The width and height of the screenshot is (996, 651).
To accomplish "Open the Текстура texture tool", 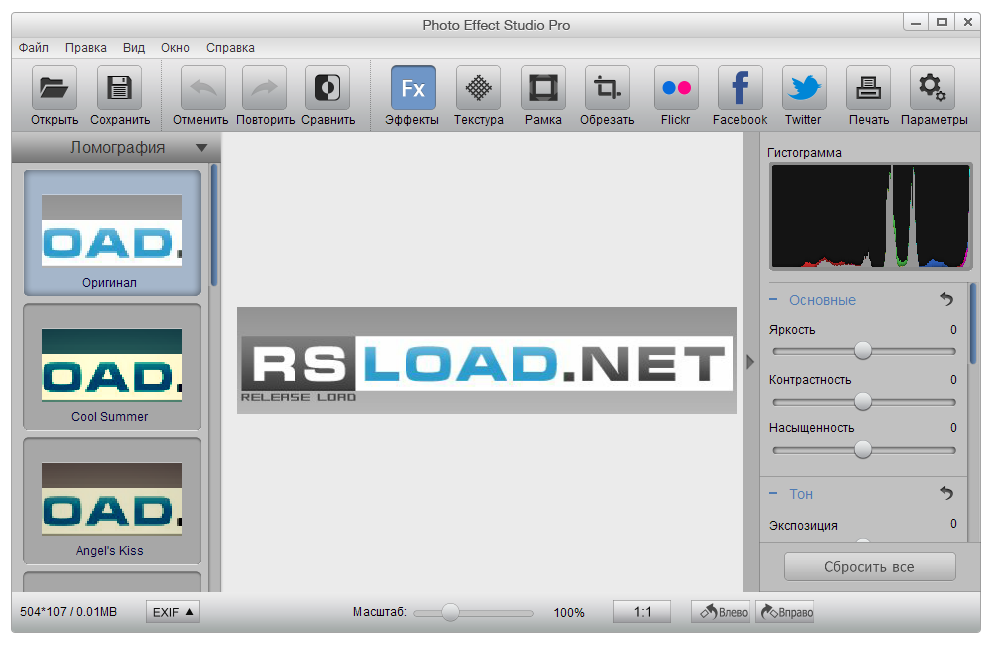I will 478,88.
